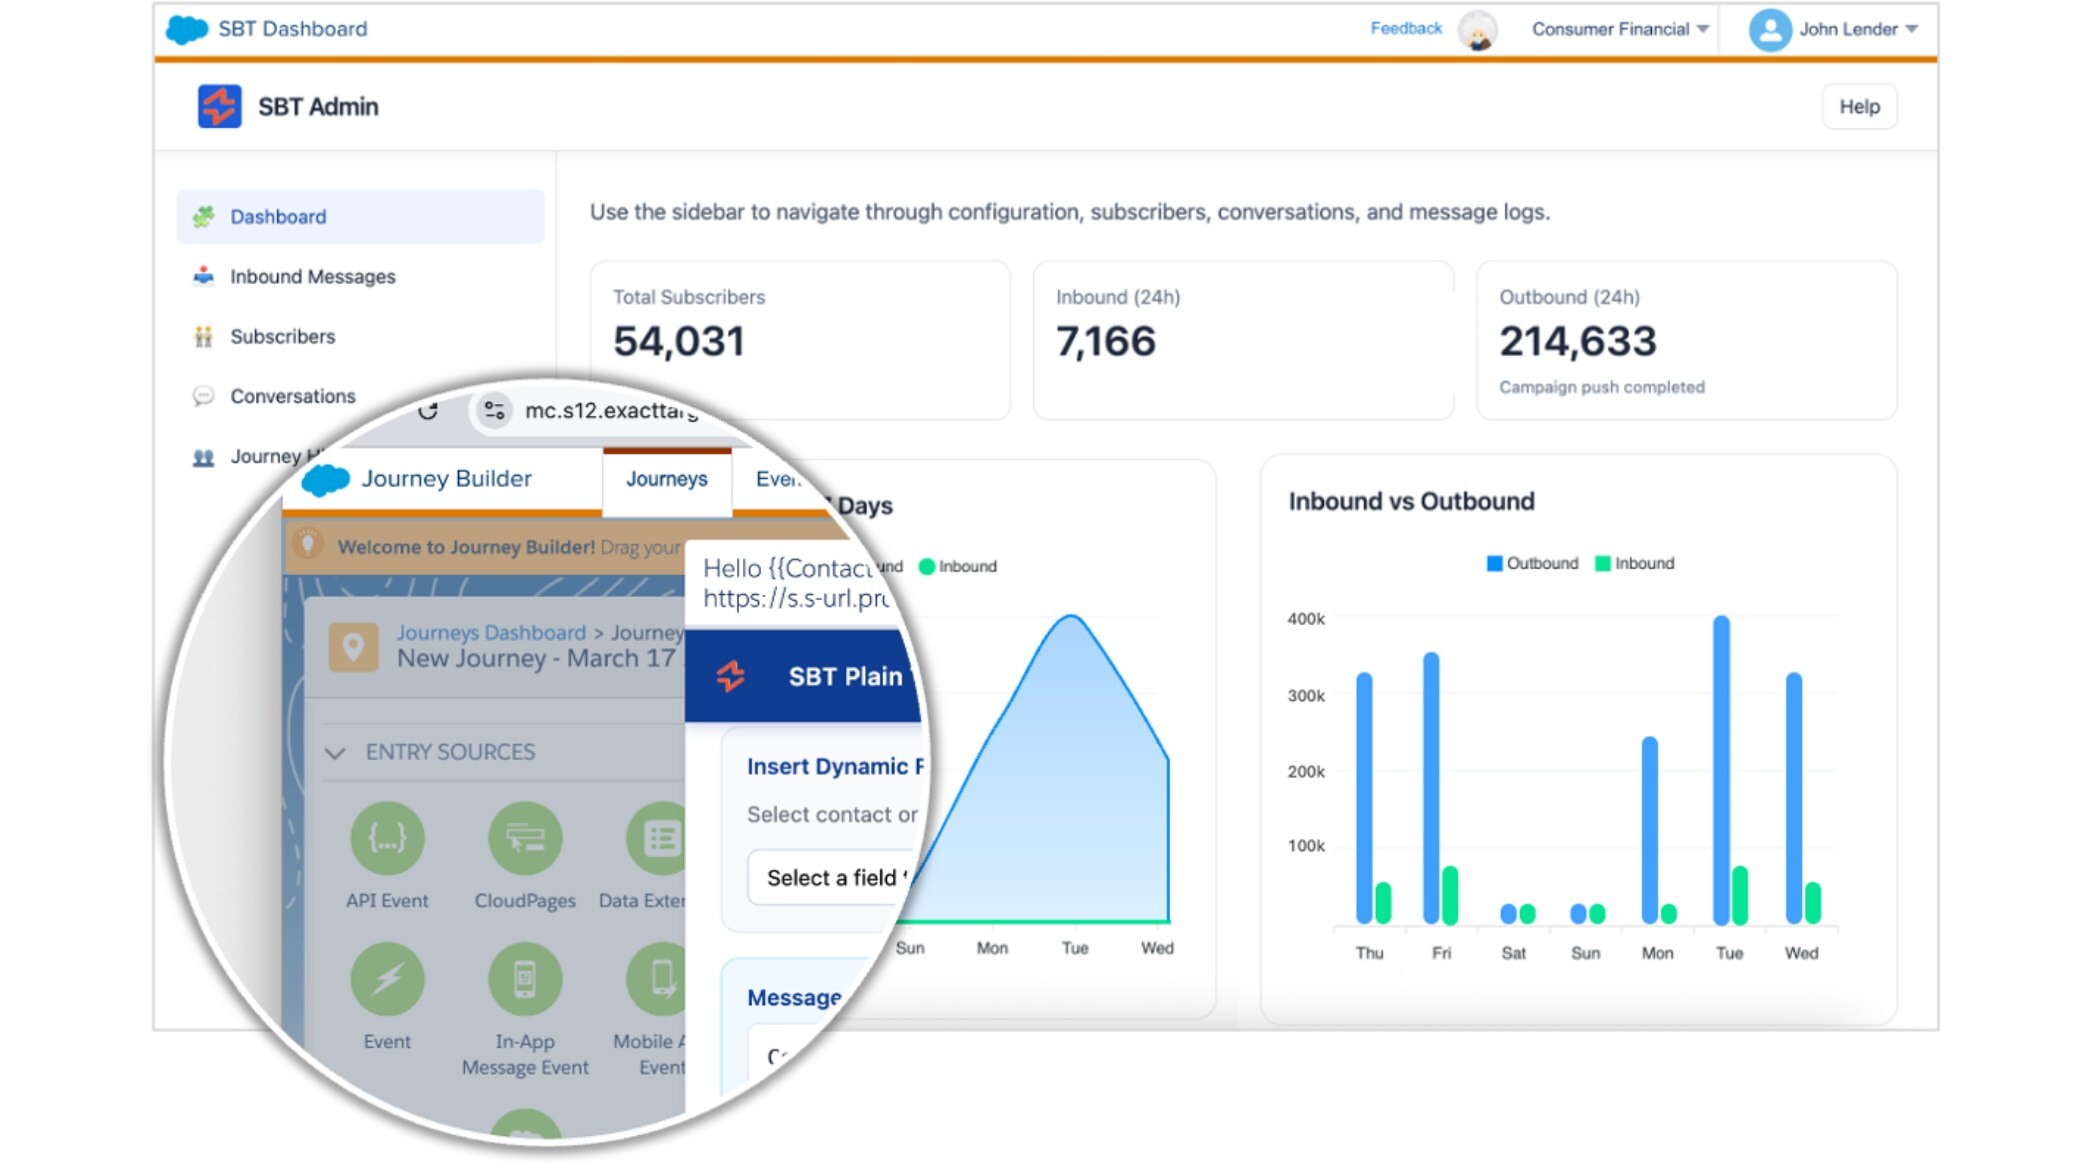The height and width of the screenshot is (1170, 2080).
Task: Collapse the ENTRY SOURCES section
Action: pos(335,753)
